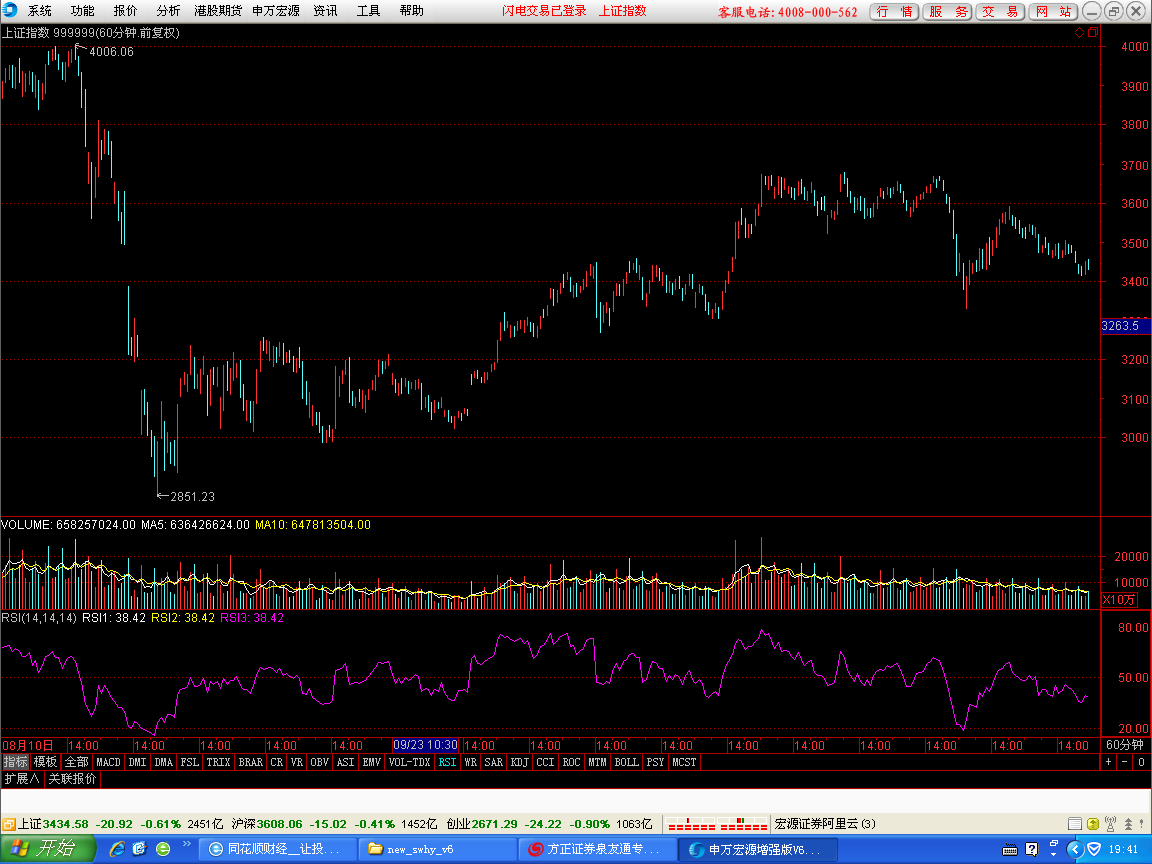Click the second browser icon in quick launch
Image resolution: width=1152 pixels, height=864 pixels.
pos(140,849)
